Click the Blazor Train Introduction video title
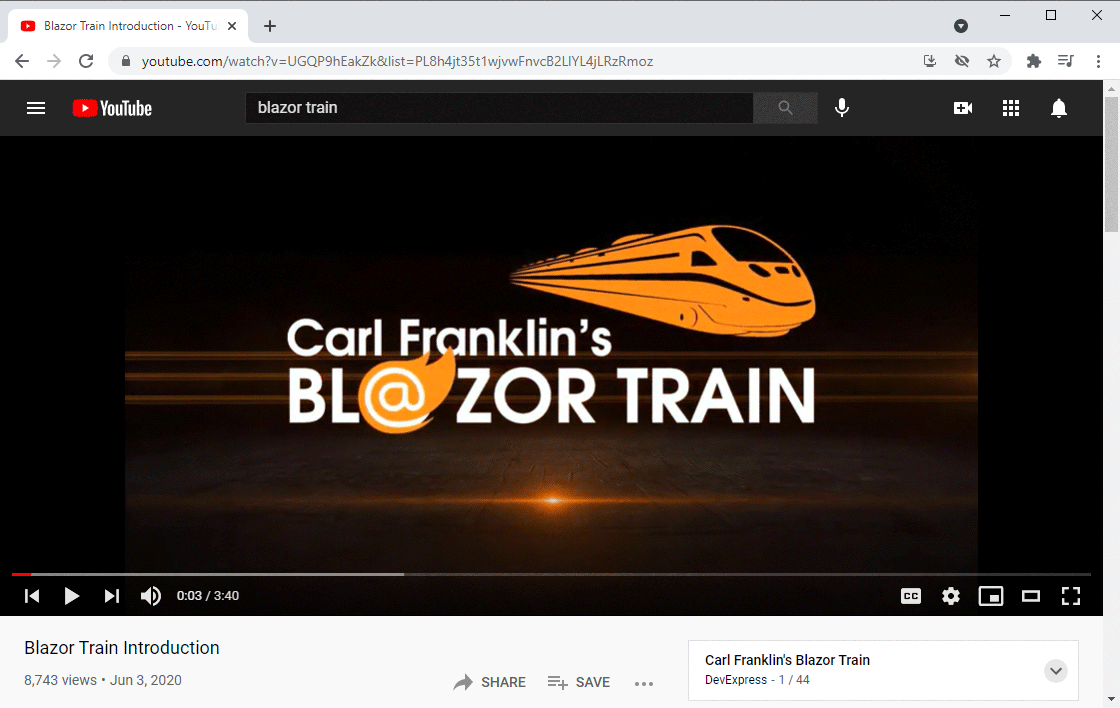Screen dimensions: 1120x708 click(121, 648)
